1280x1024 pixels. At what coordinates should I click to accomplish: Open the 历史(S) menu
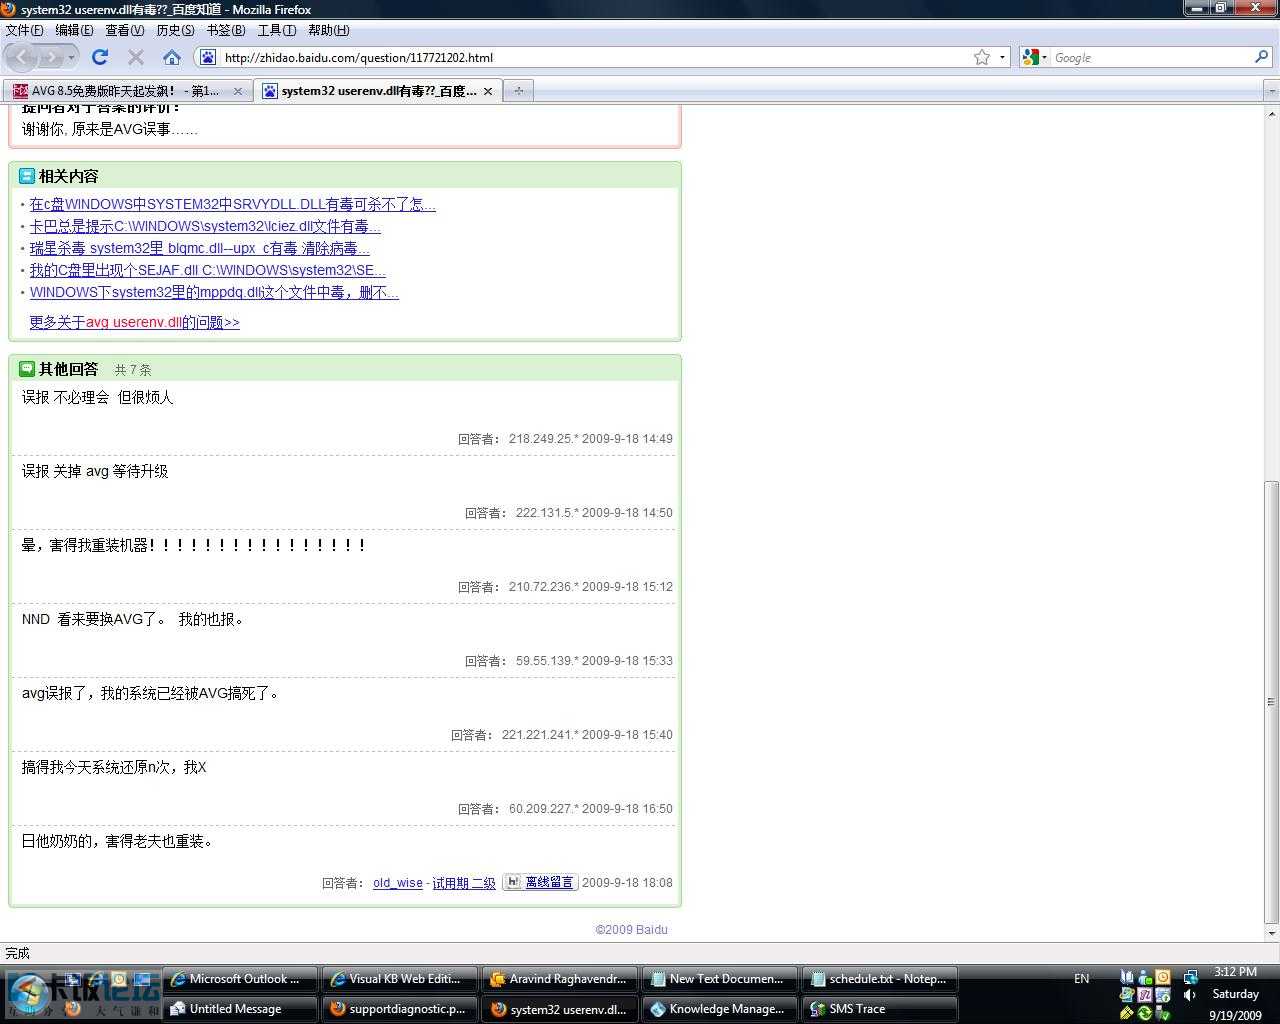(x=175, y=30)
